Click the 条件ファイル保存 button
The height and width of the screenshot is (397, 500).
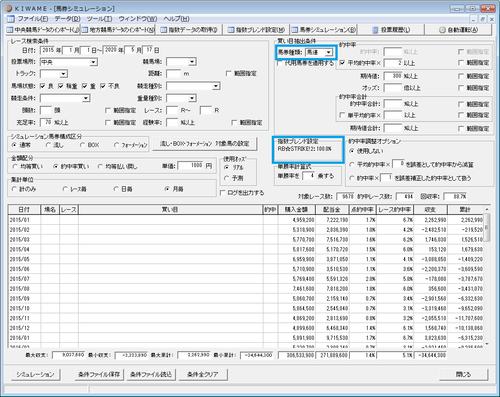tap(99, 374)
